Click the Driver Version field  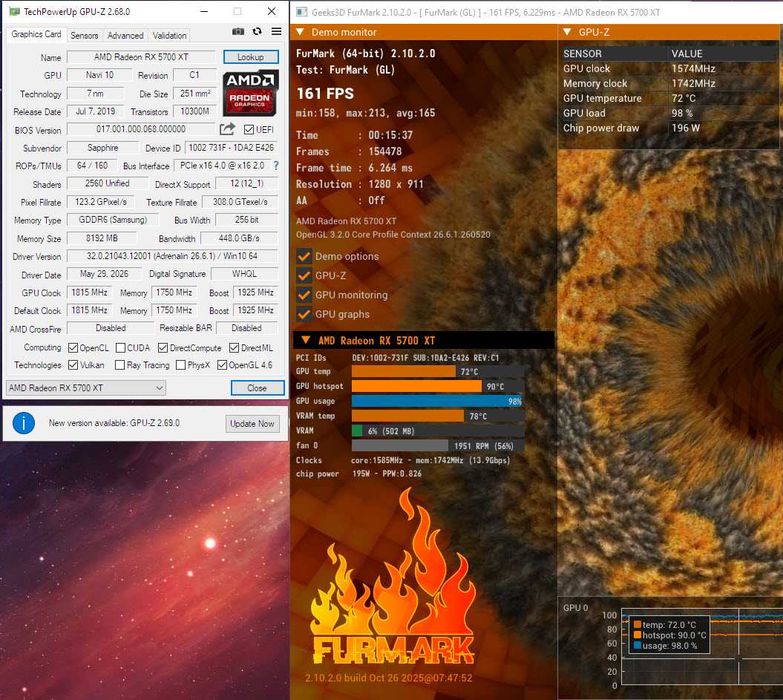point(172,256)
